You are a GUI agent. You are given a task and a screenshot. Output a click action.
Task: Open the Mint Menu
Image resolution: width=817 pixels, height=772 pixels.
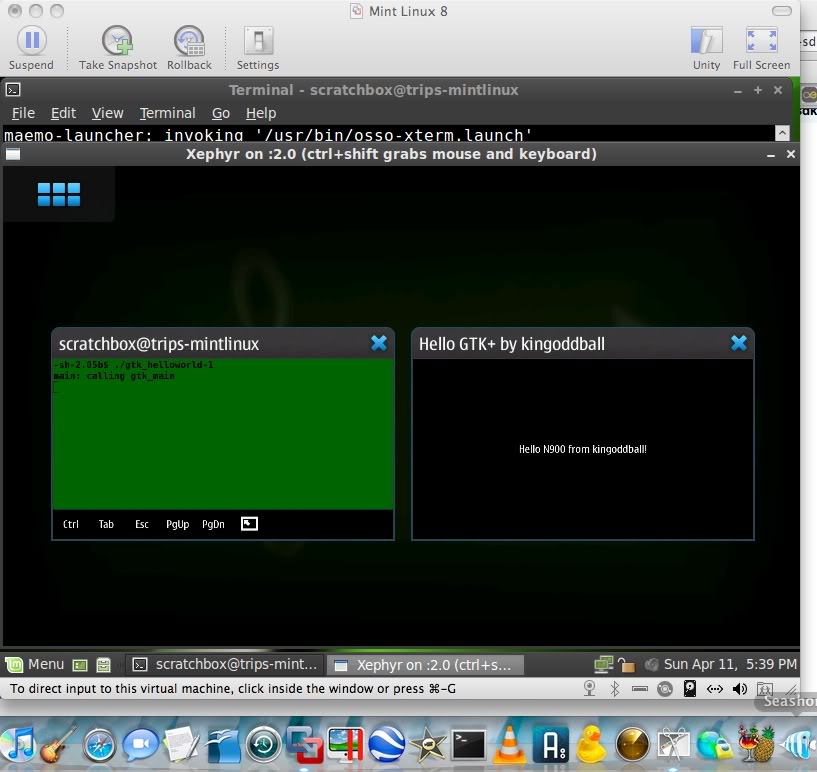(x=35, y=664)
